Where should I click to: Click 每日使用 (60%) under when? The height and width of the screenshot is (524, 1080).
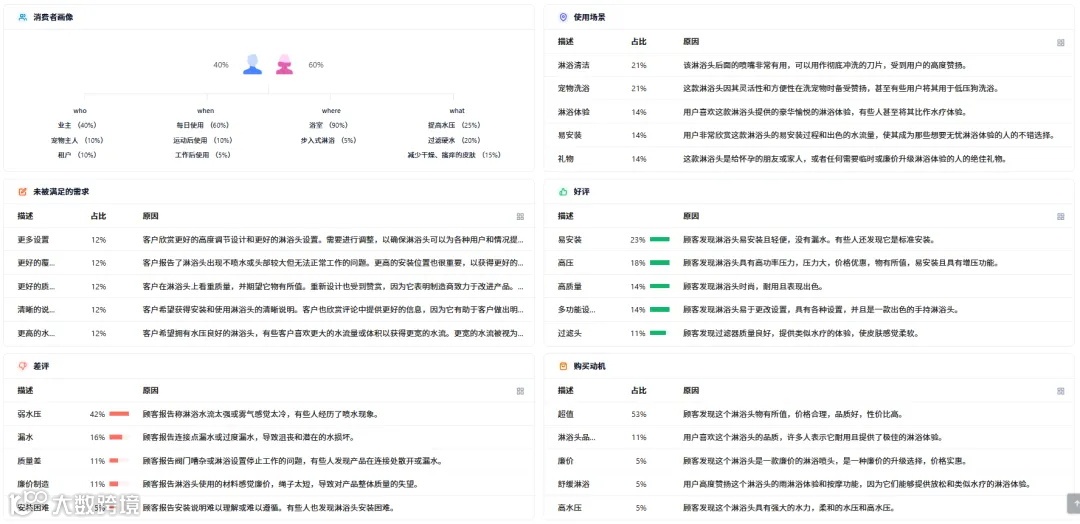pyautogui.click(x=202, y=125)
